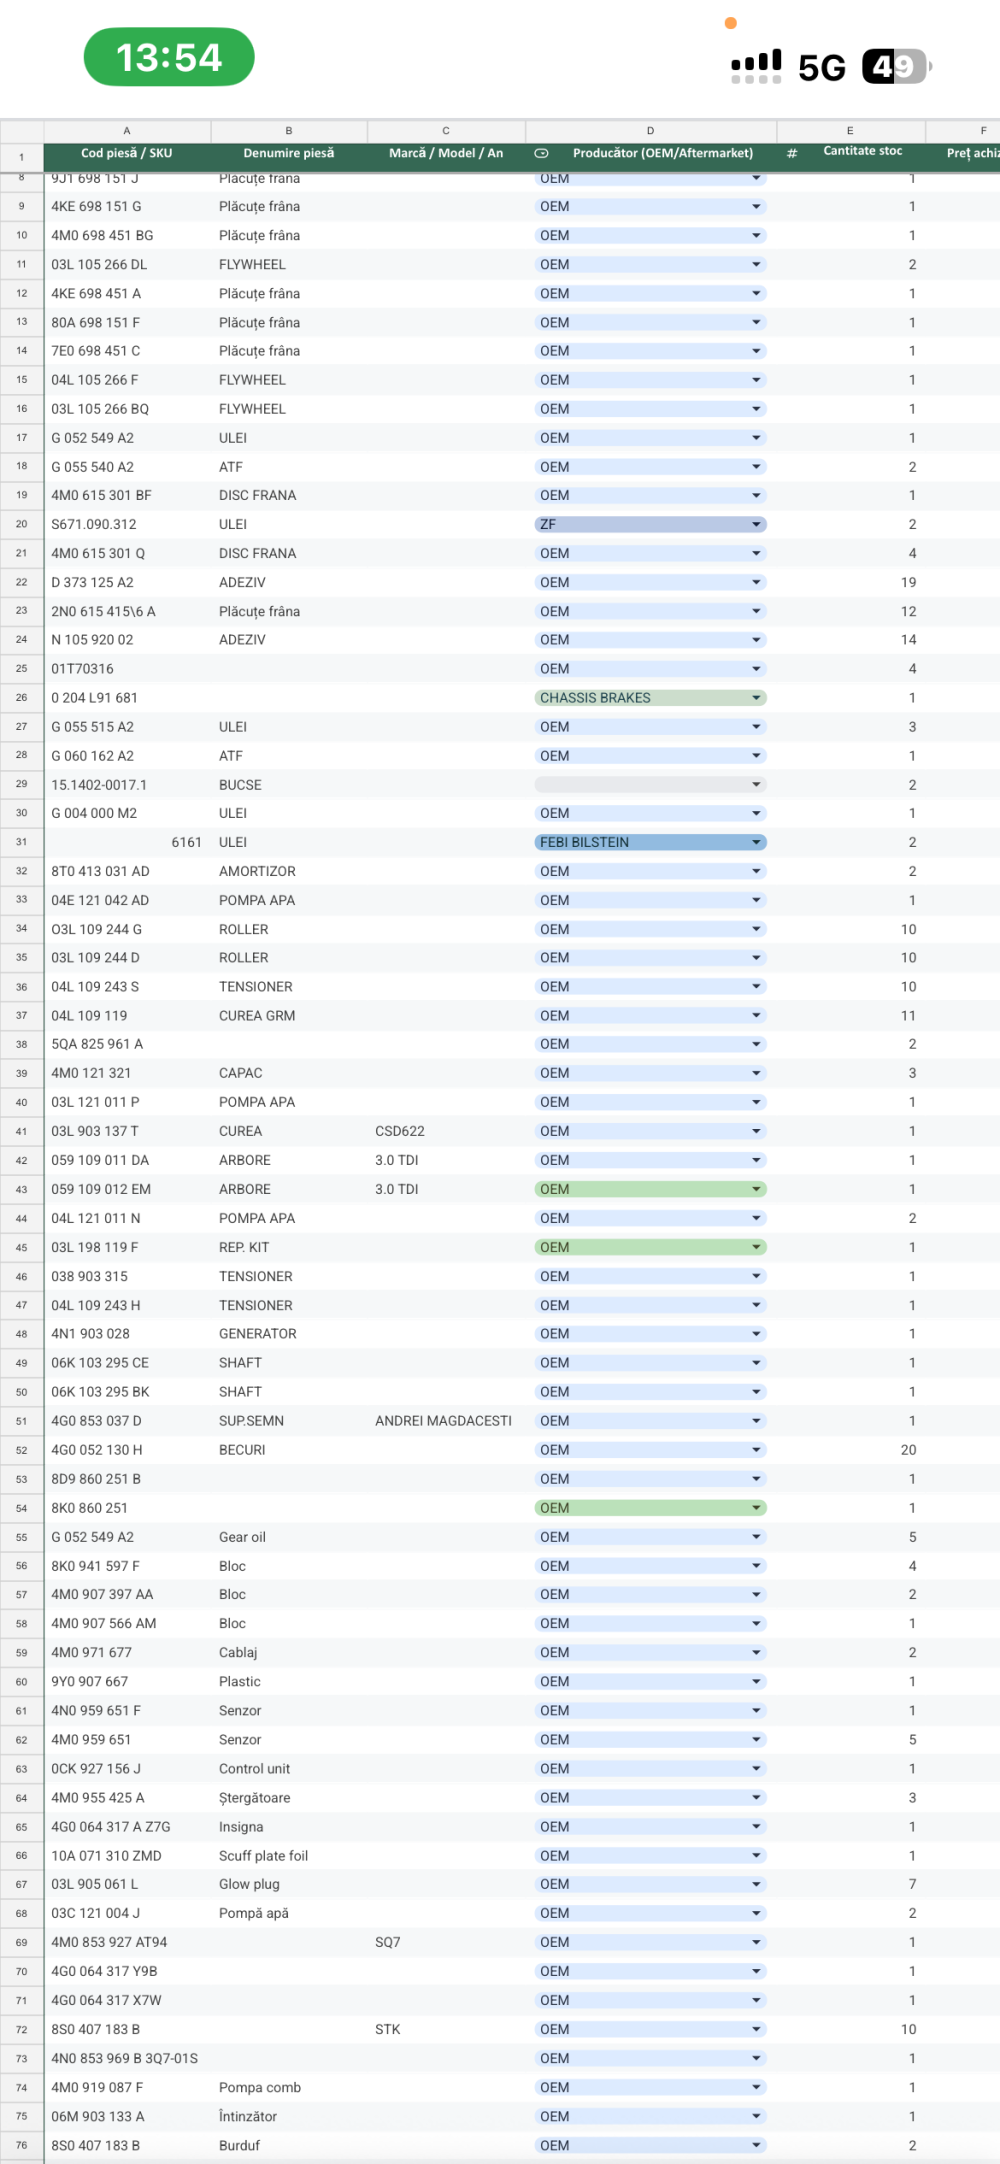This screenshot has height=2164, width=1000.
Task: Click the "Cod piesă / SKU" header cell
Action: (x=127, y=153)
